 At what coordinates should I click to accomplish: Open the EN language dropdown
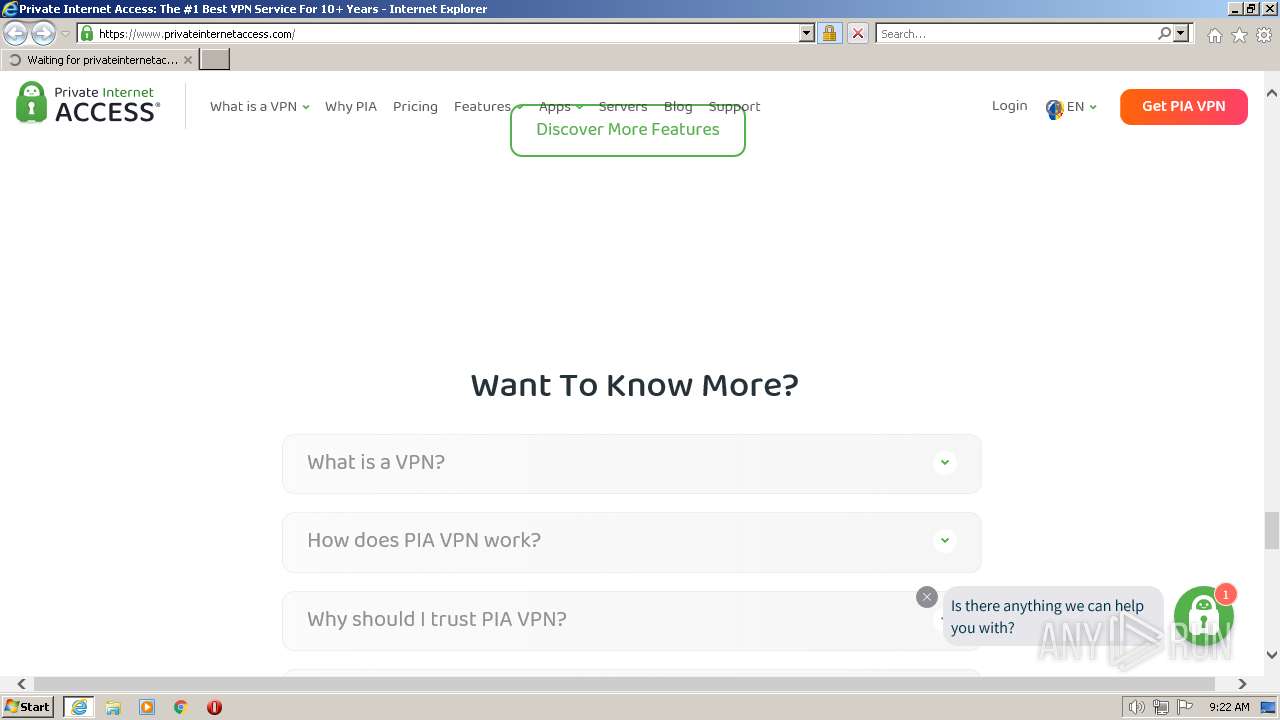click(1071, 107)
